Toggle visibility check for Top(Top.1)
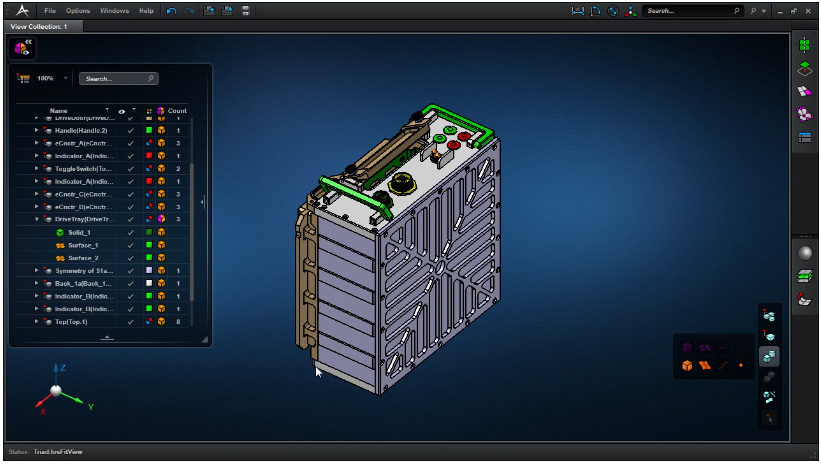821x467 pixels. pyautogui.click(x=130, y=321)
